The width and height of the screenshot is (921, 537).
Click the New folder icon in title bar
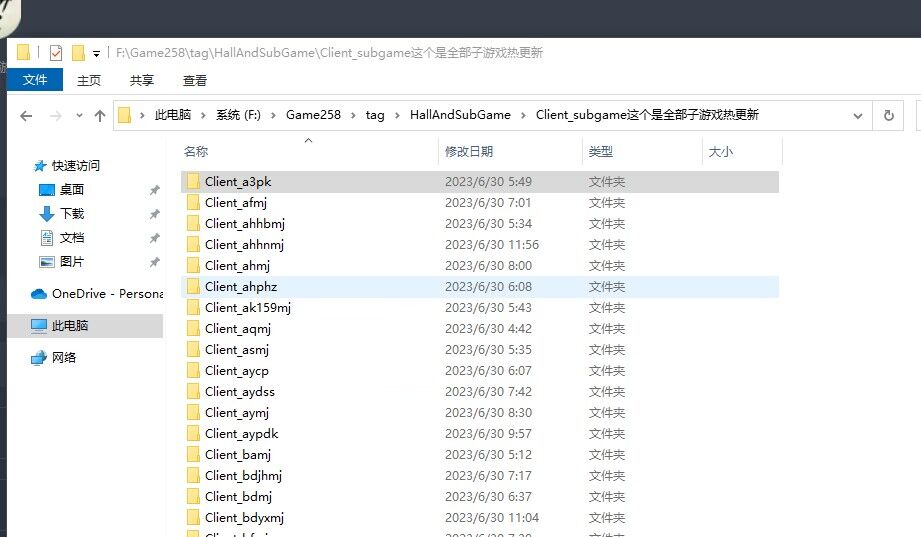78,53
